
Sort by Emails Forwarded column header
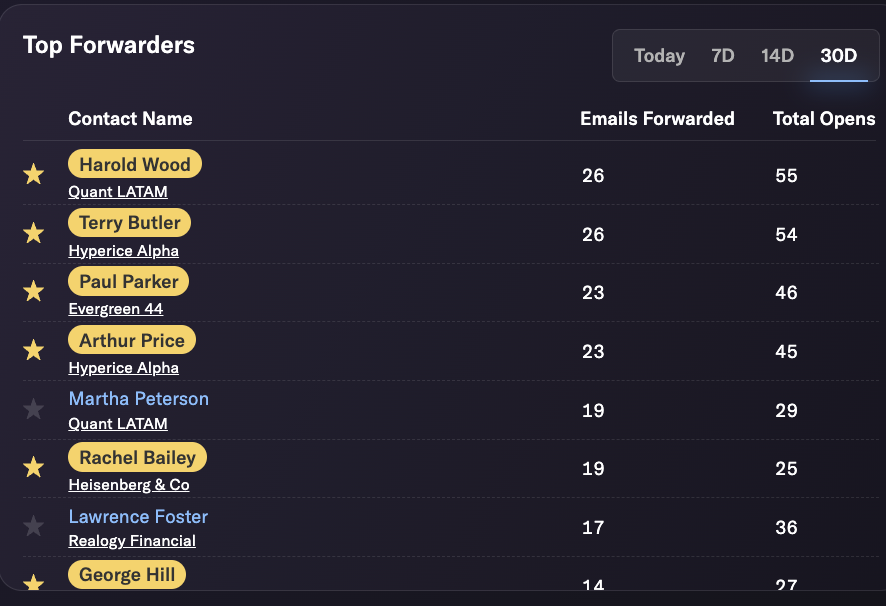coord(657,119)
